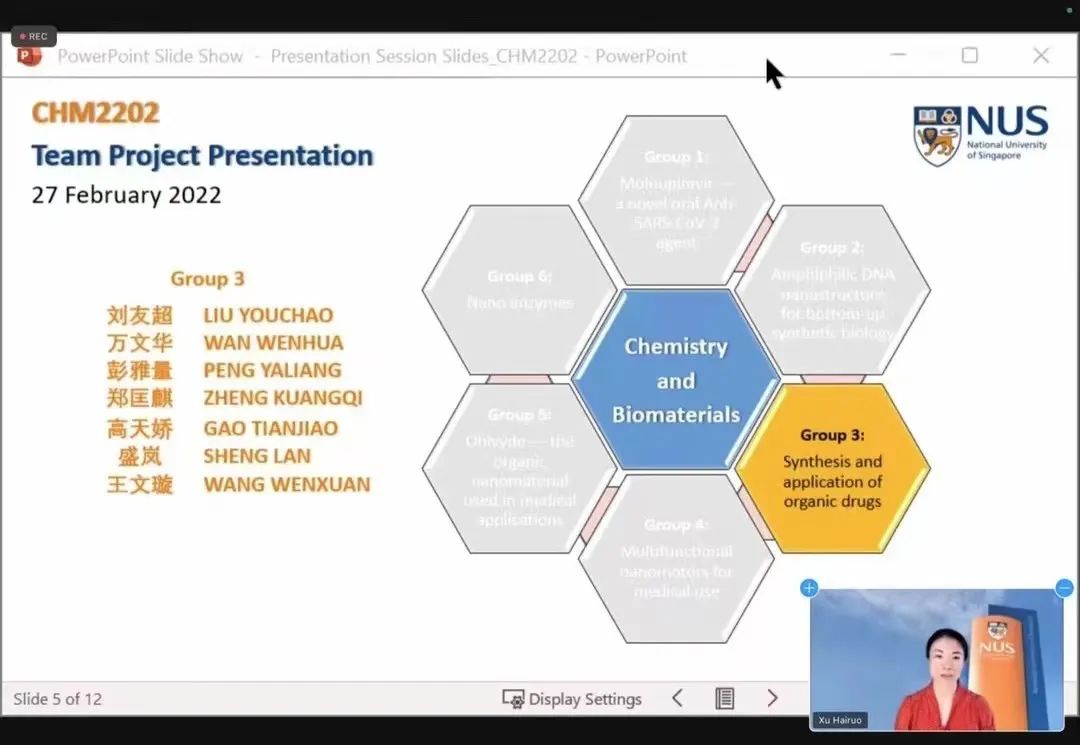1080x745 pixels.
Task: Click the plus icon on video thumbnail
Action: (810, 588)
